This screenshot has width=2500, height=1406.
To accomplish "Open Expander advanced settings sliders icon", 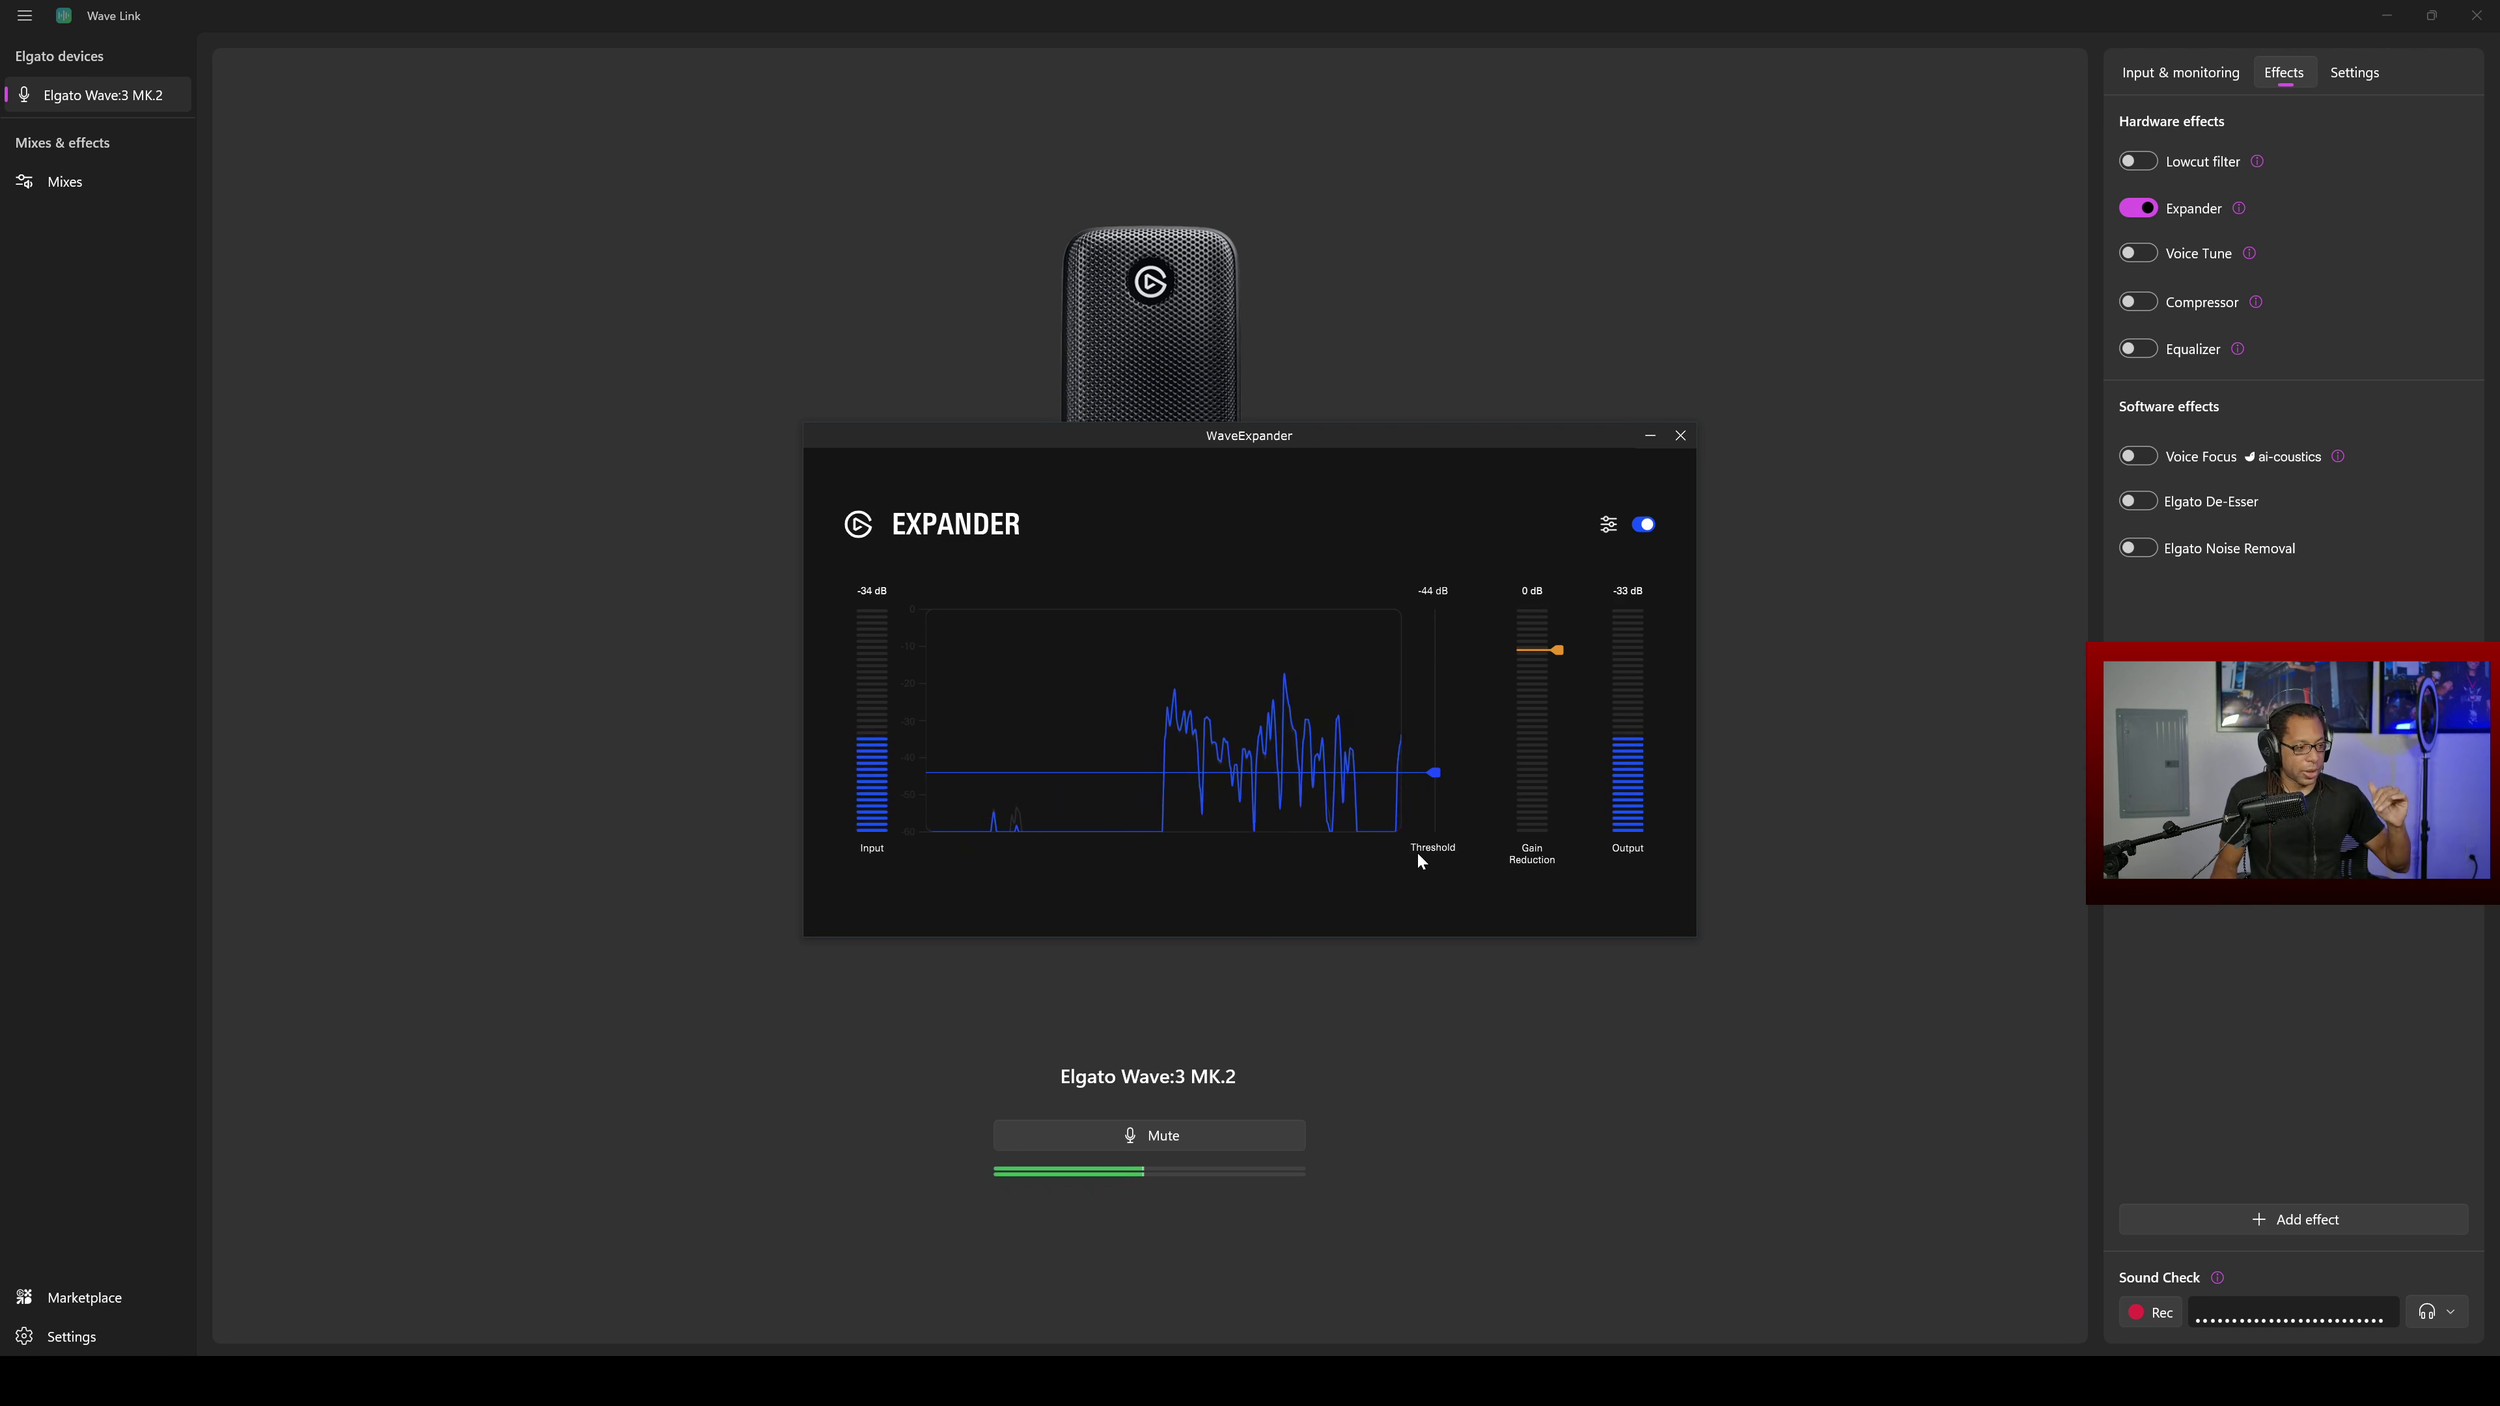I will (x=1608, y=524).
